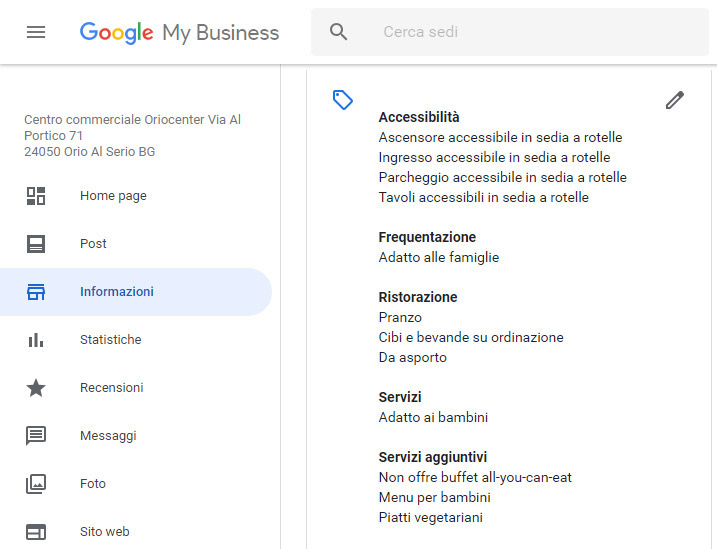The width and height of the screenshot is (717, 549).
Task: Click the Statistiche bar chart icon
Action: (x=36, y=340)
